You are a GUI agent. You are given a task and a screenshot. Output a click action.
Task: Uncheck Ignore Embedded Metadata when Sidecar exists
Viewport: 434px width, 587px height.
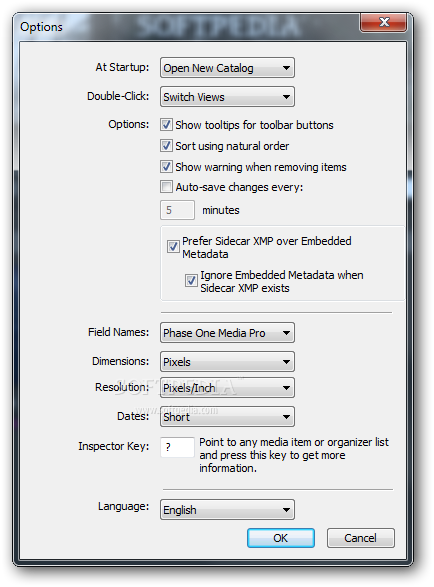click(x=191, y=281)
